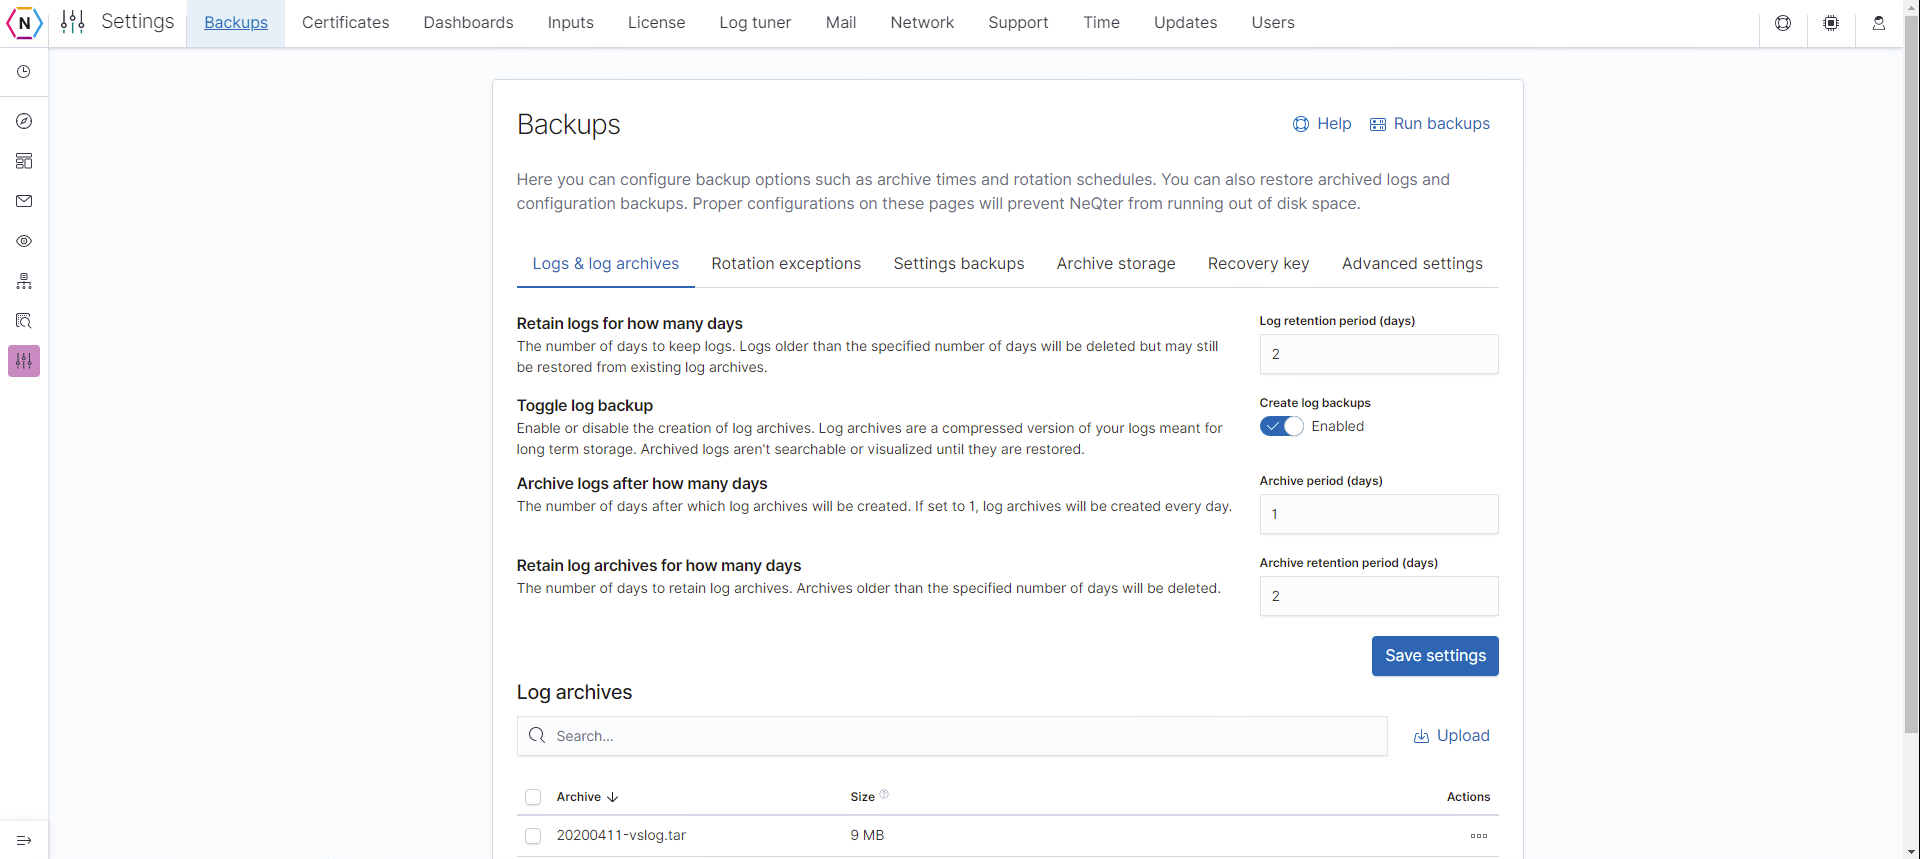This screenshot has height=859, width=1920.
Task: Click the NeQter N logo icon
Action: pos(24,23)
